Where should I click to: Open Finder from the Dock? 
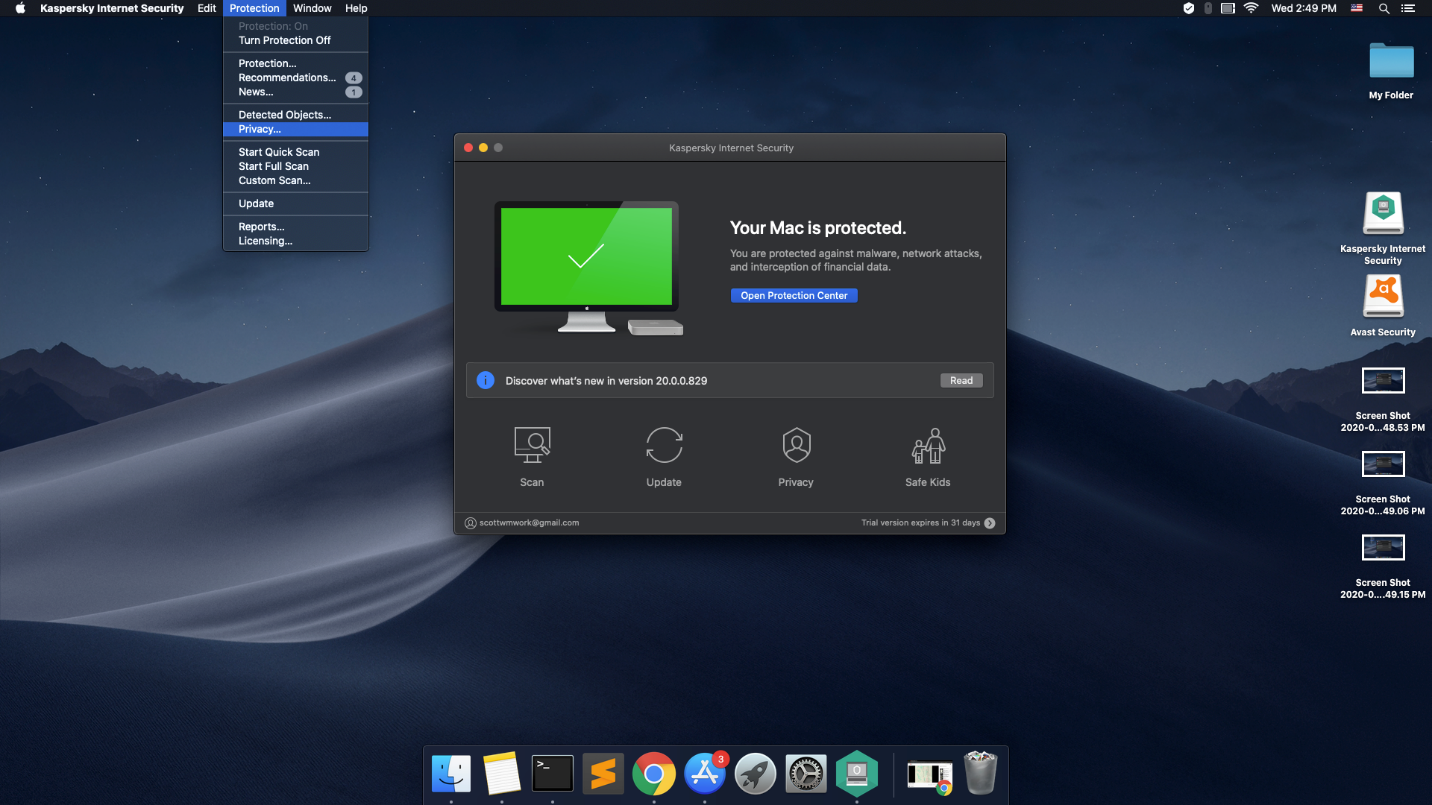point(451,774)
